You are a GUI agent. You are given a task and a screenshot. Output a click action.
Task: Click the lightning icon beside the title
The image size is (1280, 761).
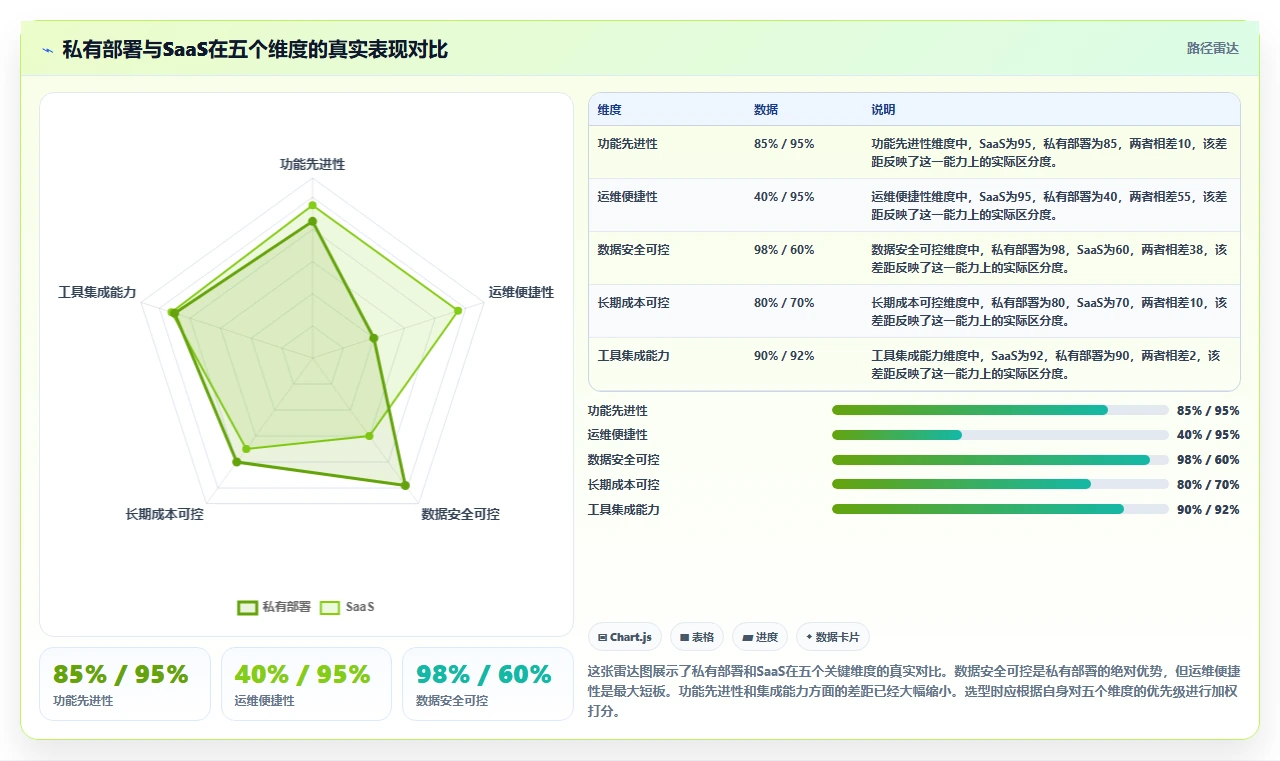point(47,49)
